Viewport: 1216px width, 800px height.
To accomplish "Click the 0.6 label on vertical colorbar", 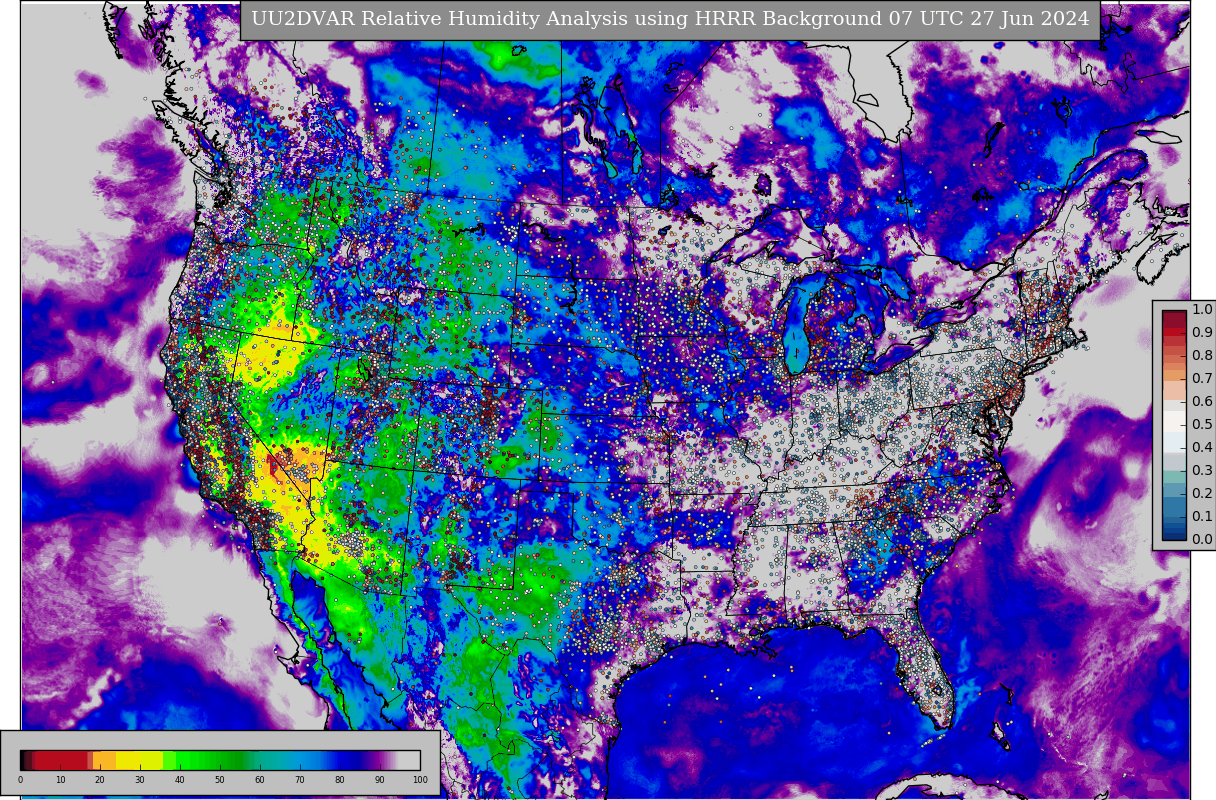I will point(1202,401).
